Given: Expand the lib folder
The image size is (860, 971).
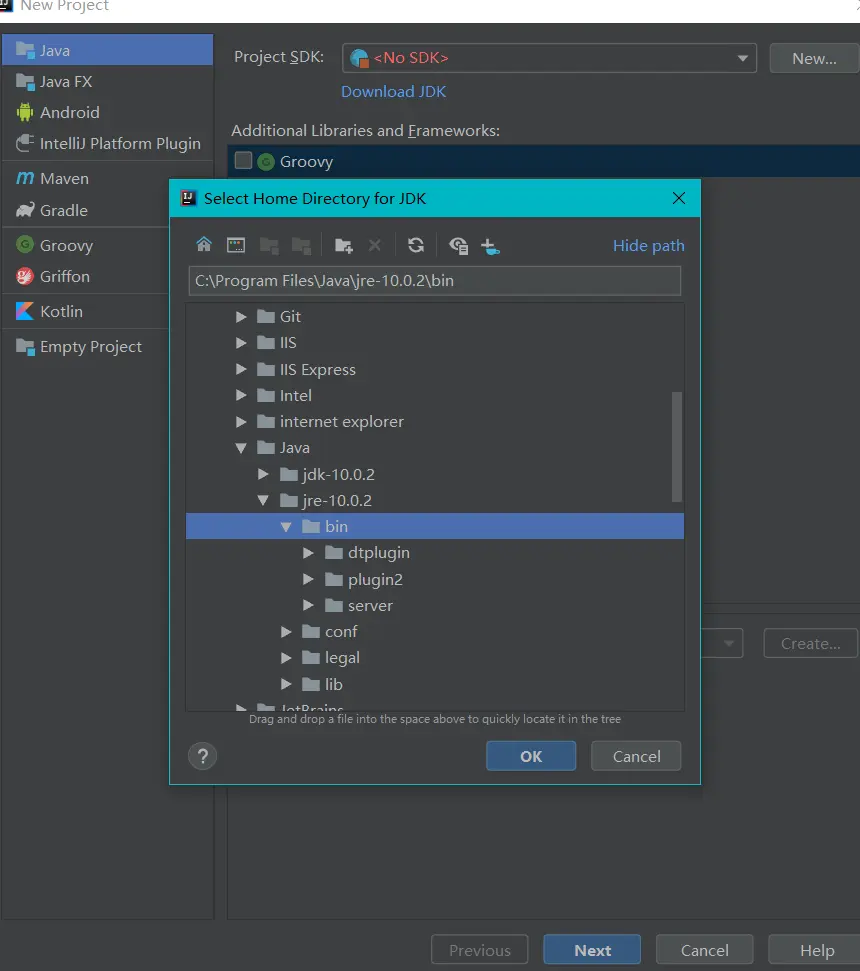Looking at the screenshot, I should coord(286,684).
